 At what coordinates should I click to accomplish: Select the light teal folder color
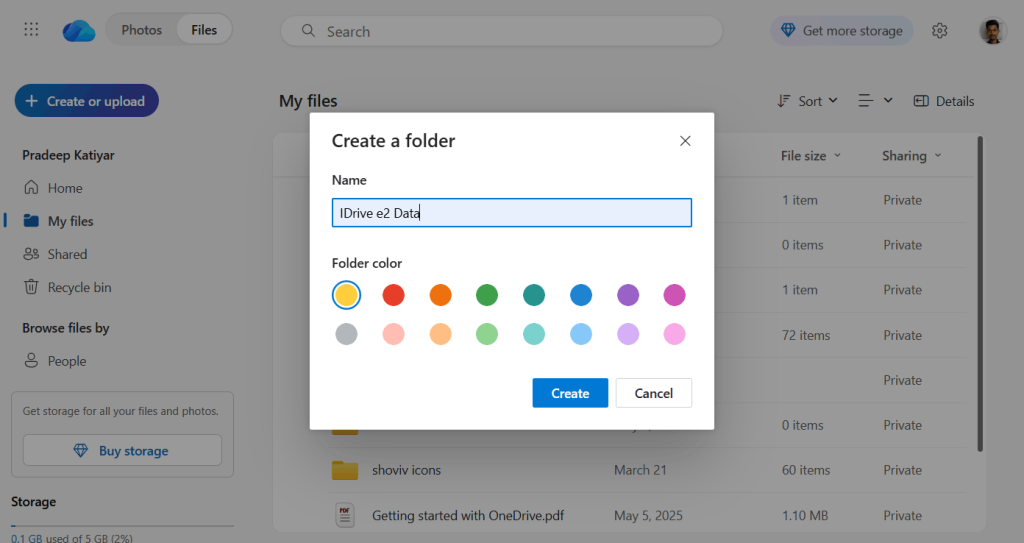tap(534, 334)
